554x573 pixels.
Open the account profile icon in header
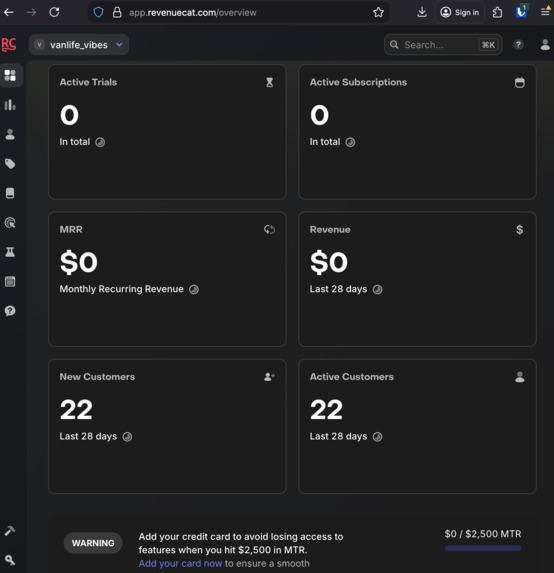(545, 45)
